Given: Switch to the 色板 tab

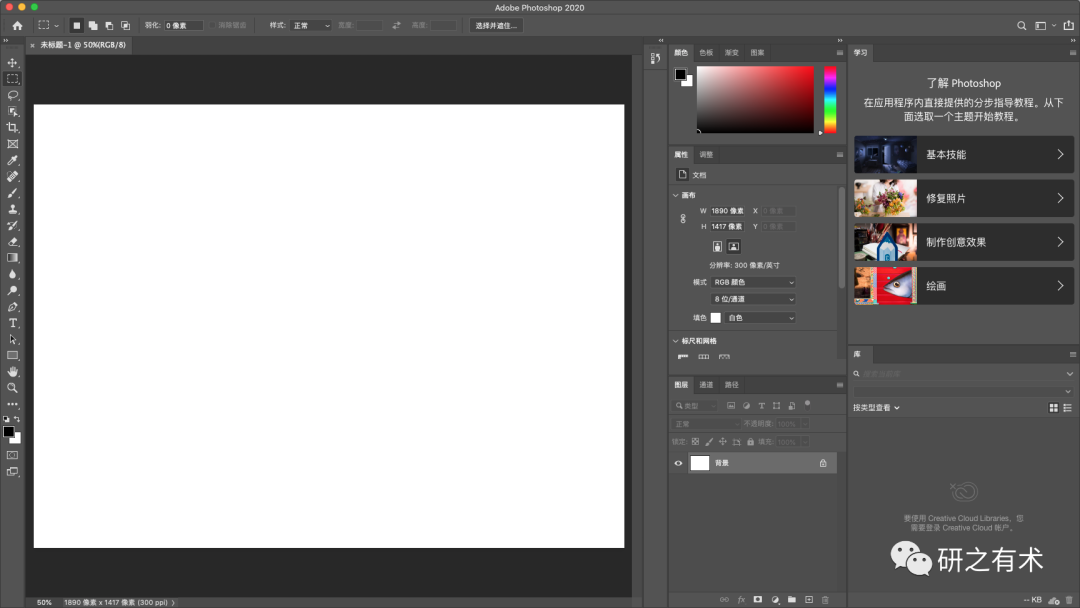Looking at the screenshot, I should 706,53.
